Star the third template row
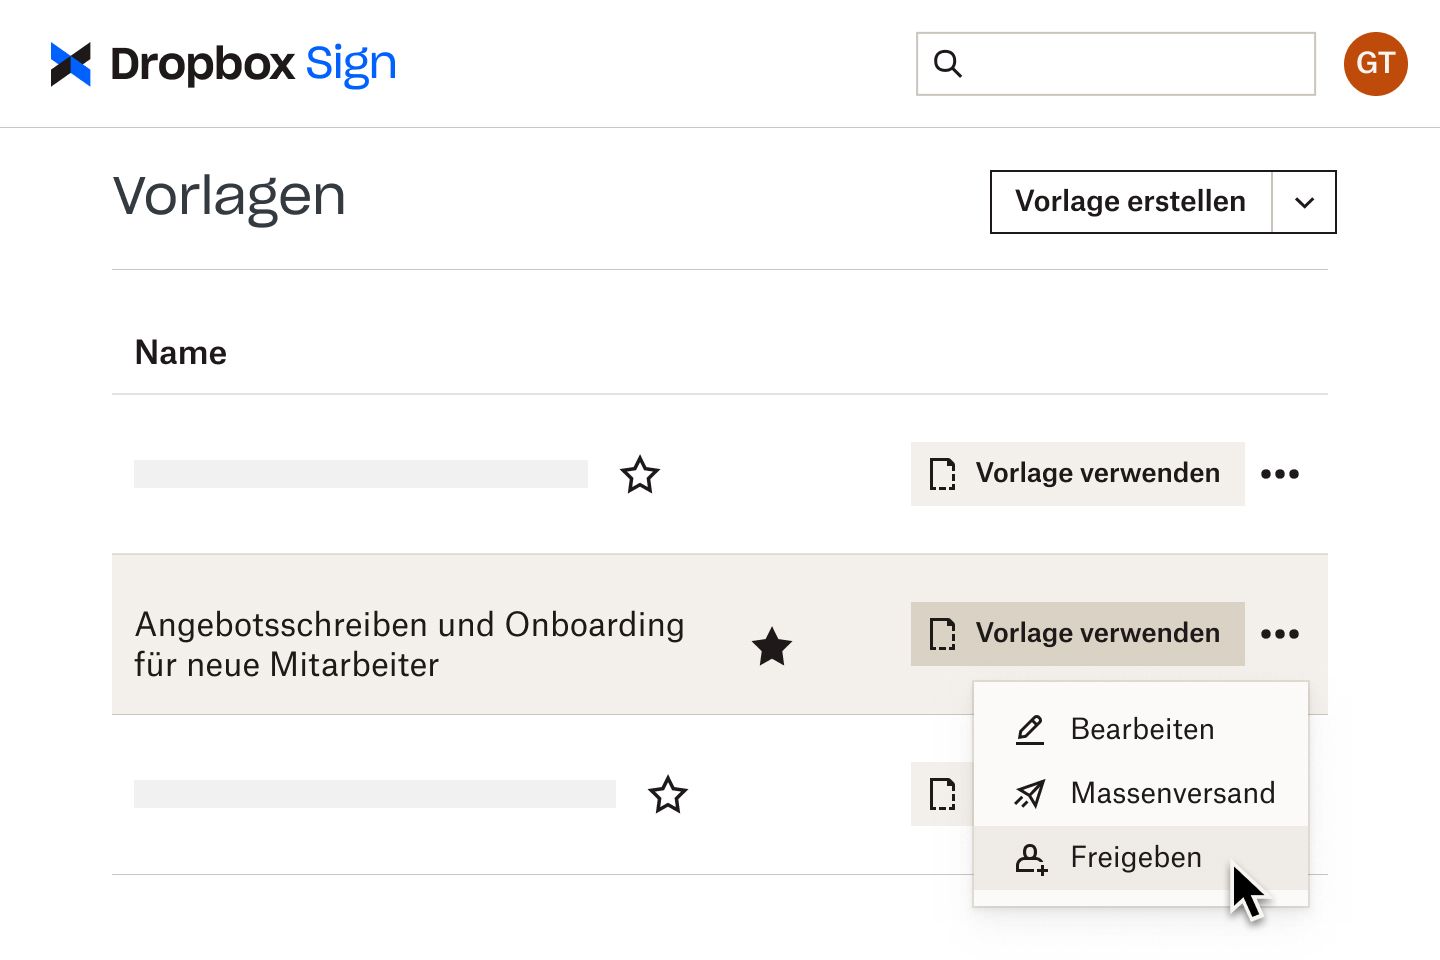Image resolution: width=1440 pixels, height=960 pixels. (668, 795)
